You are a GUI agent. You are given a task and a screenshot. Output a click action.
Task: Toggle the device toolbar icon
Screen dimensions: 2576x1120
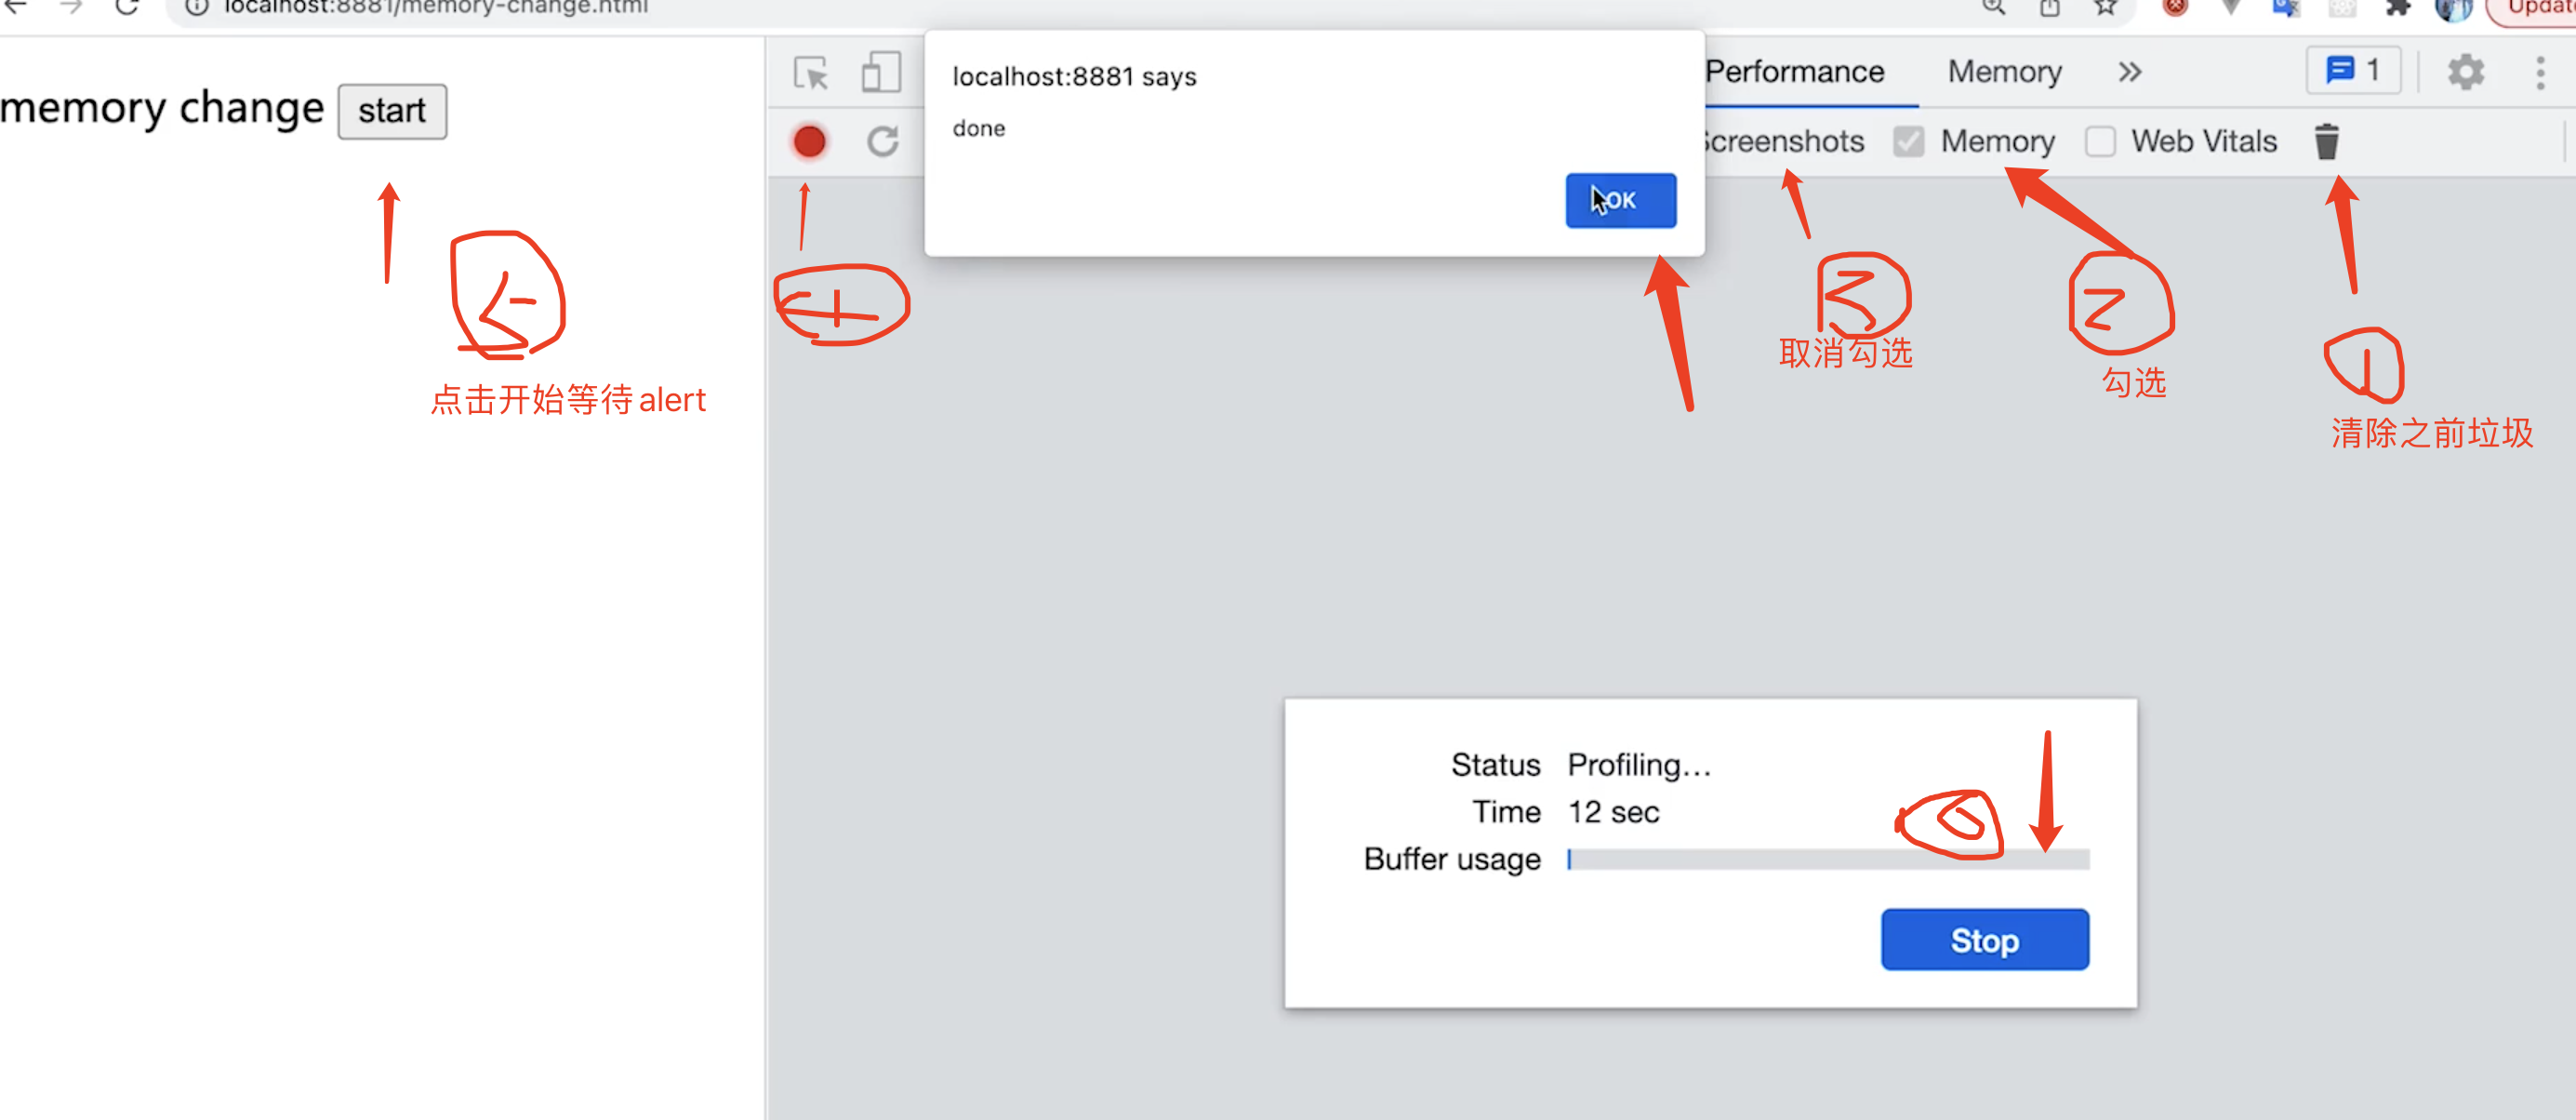tap(880, 73)
